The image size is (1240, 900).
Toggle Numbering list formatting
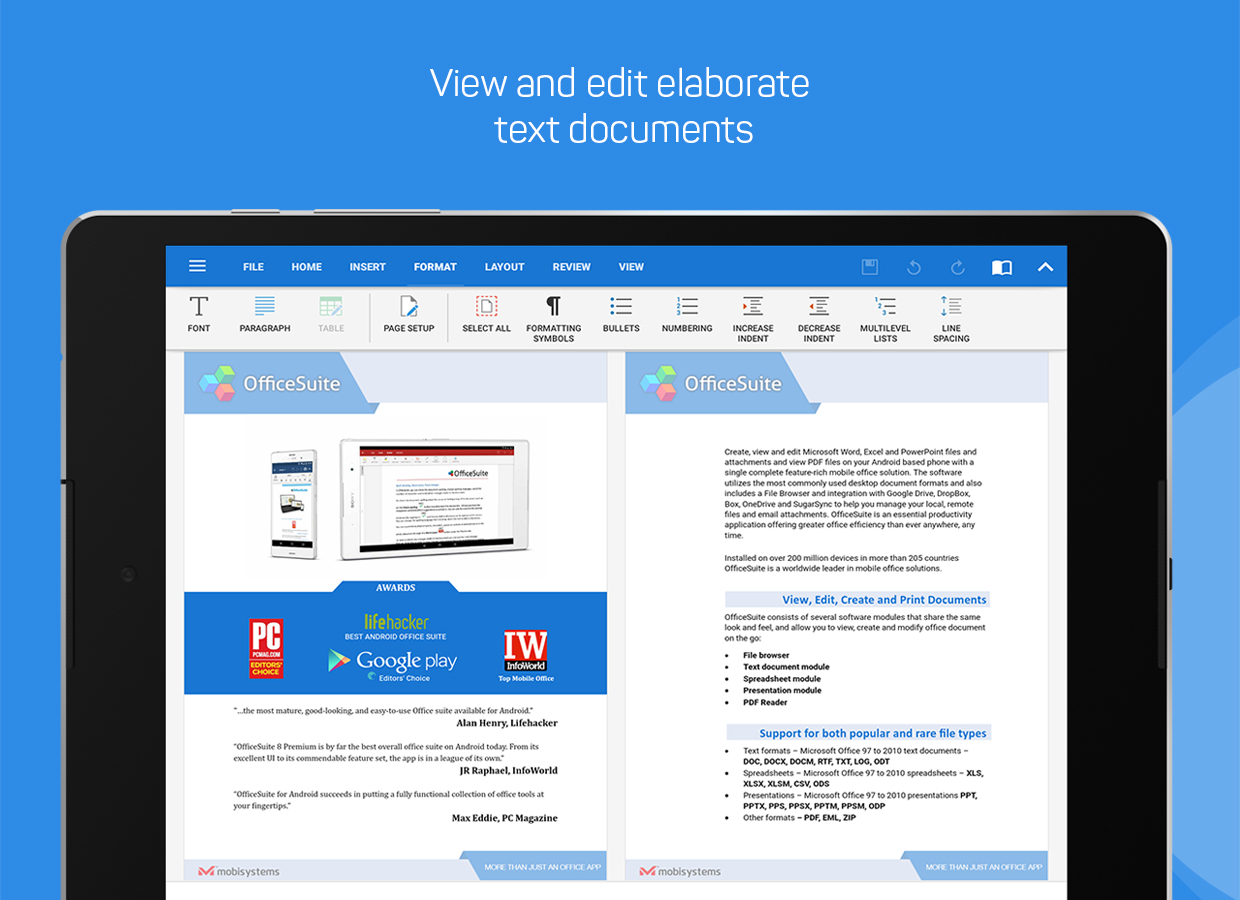pyautogui.click(x=687, y=314)
